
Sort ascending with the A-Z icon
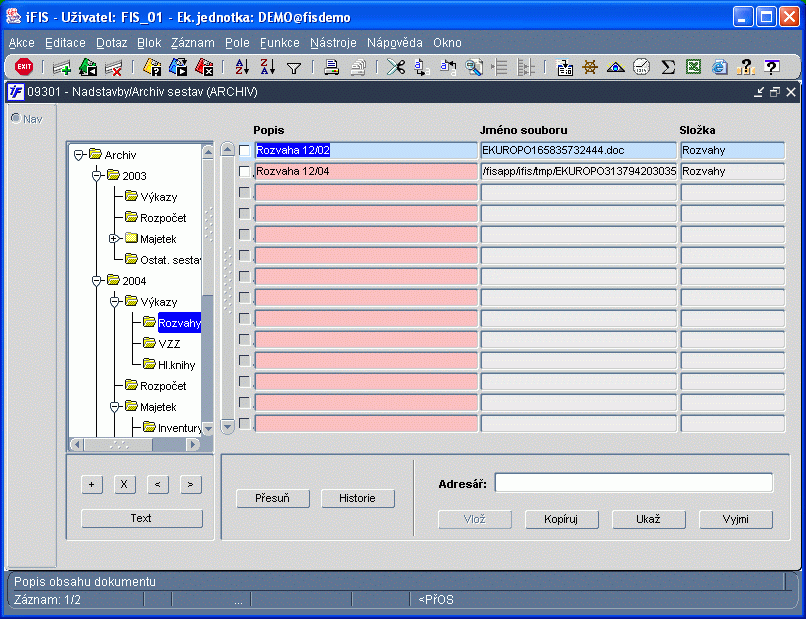pos(242,67)
